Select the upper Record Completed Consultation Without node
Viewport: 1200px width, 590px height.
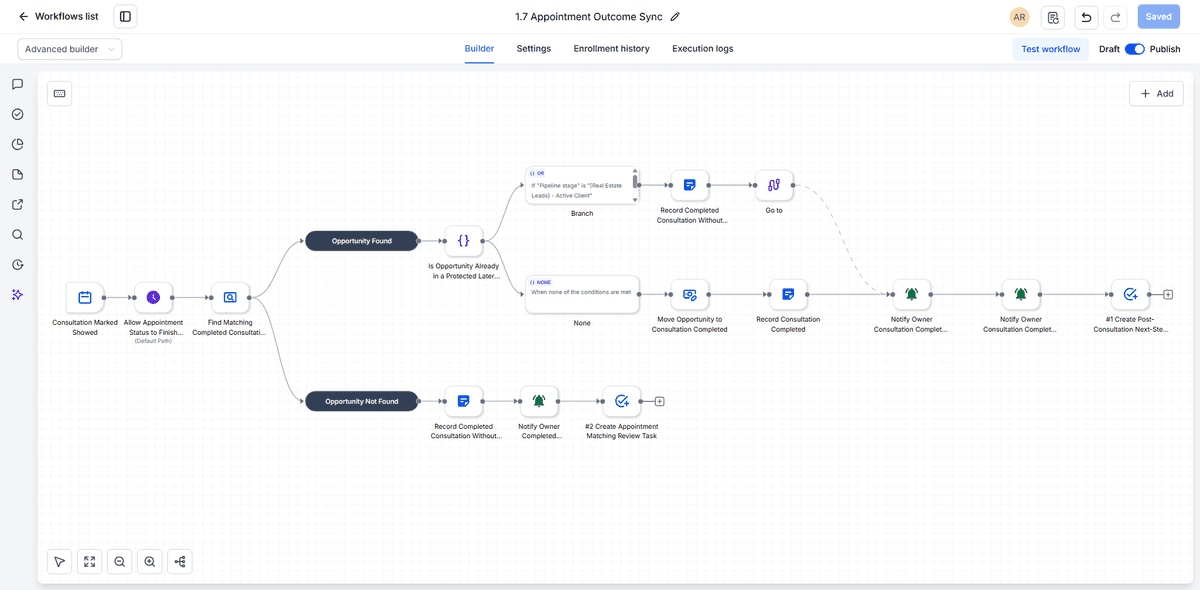click(689, 185)
